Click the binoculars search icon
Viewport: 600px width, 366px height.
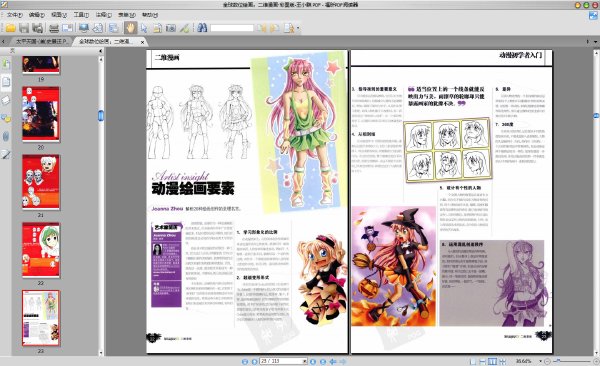[202, 28]
